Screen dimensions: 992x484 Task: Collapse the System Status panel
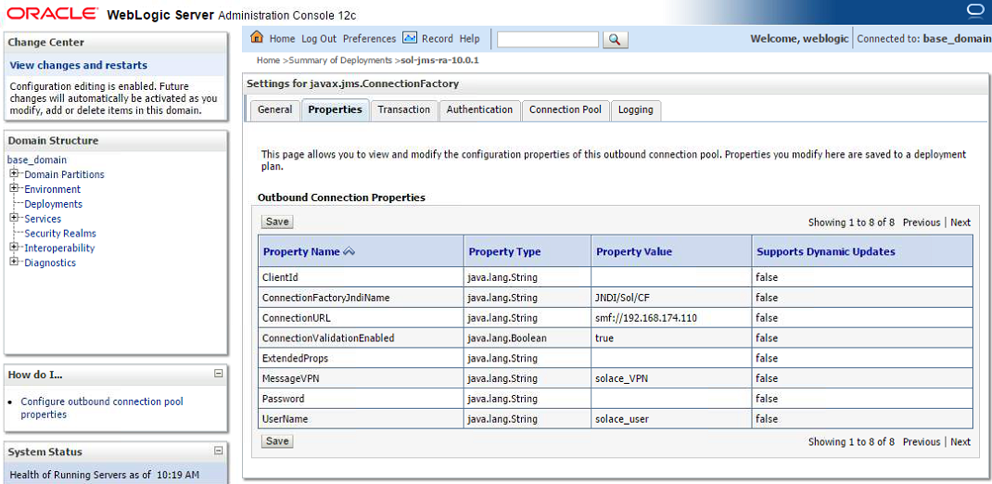point(218,451)
